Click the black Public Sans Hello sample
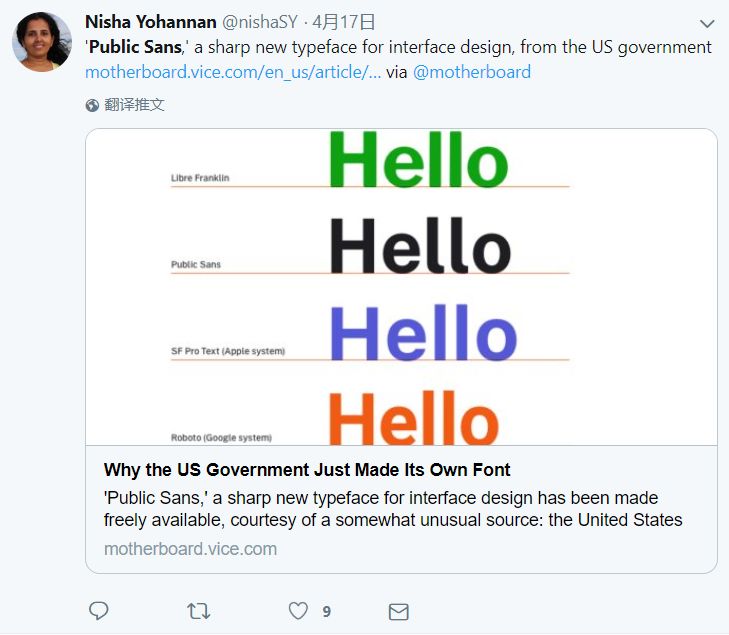This screenshot has width=729, height=635. point(420,246)
